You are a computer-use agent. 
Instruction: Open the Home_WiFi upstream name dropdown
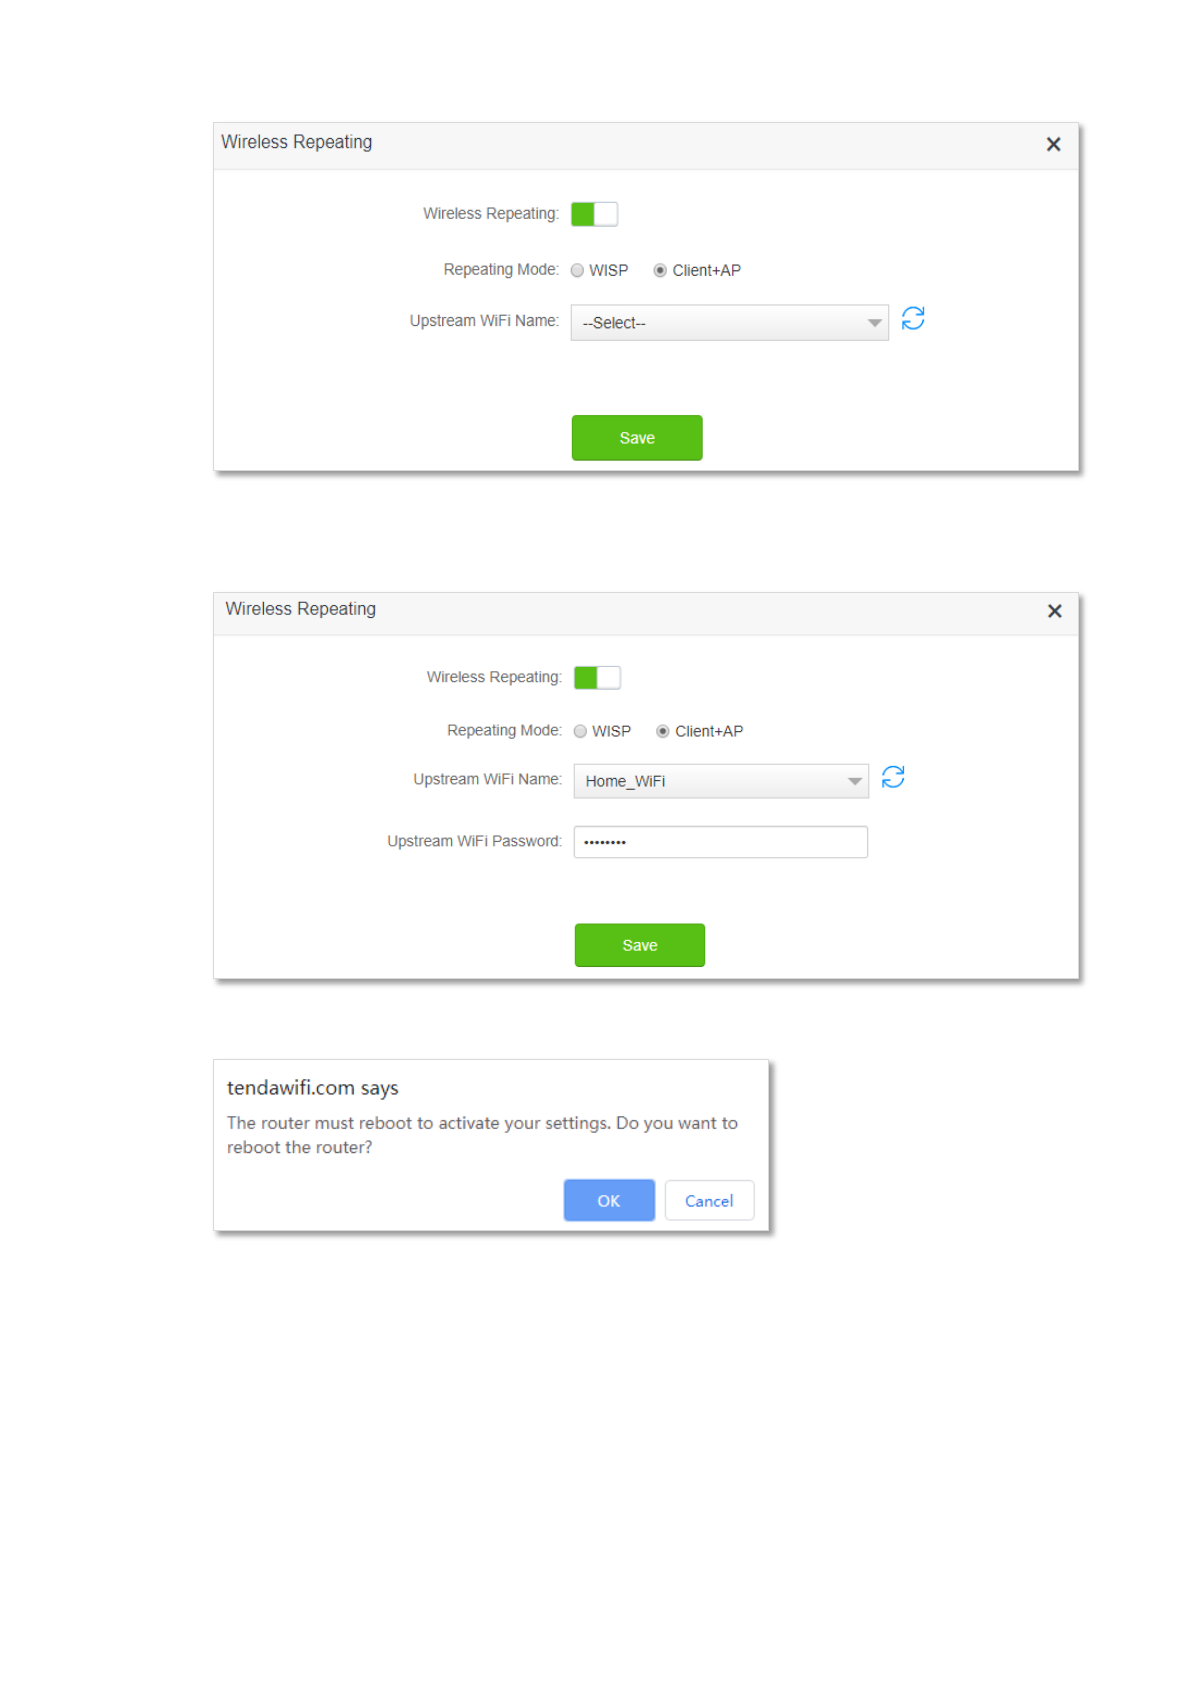(721, 781)
